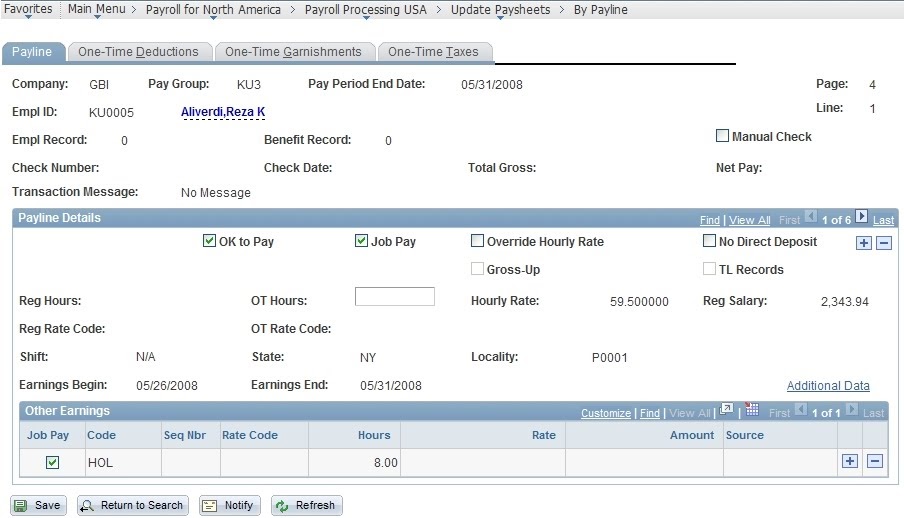
Task: Switch to One-Time Taxes tab
Action: coord(433,52)
